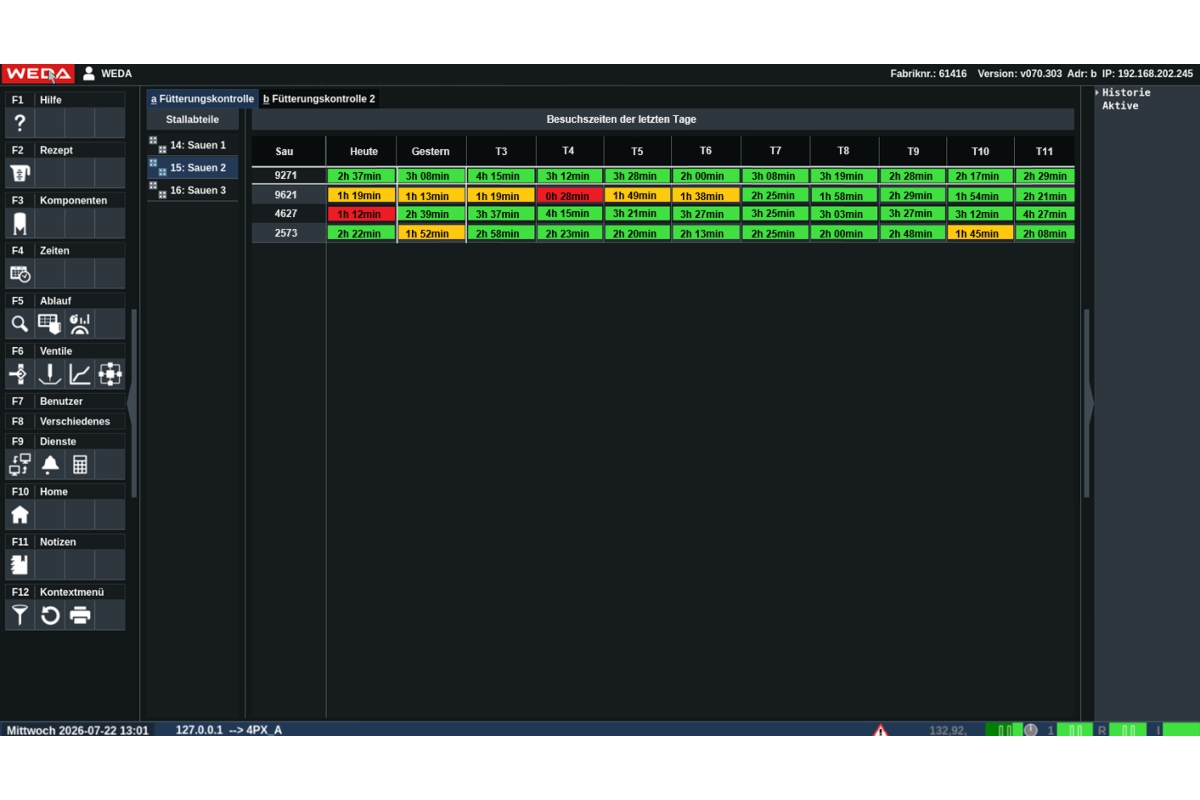Click the Kontextmenü filter funnel icon

19,615
